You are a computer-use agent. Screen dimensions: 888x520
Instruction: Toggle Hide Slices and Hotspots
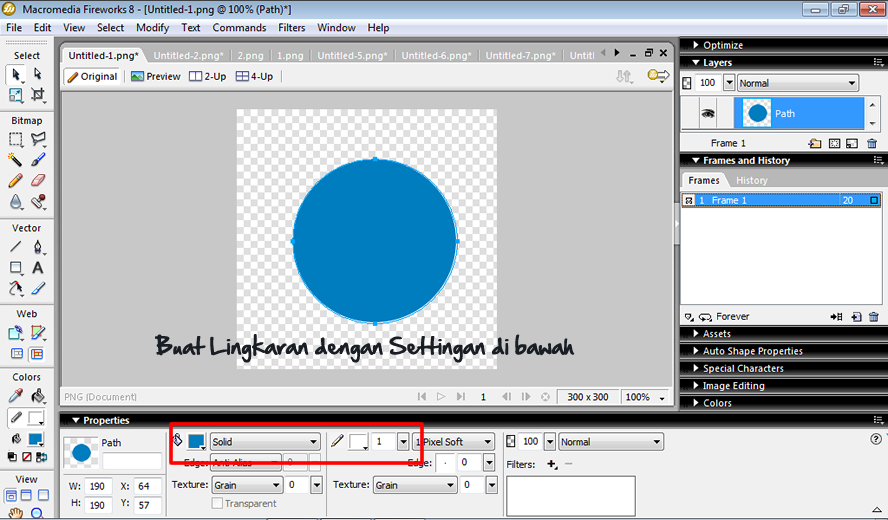pyautogui.click(x=17, y=354)
